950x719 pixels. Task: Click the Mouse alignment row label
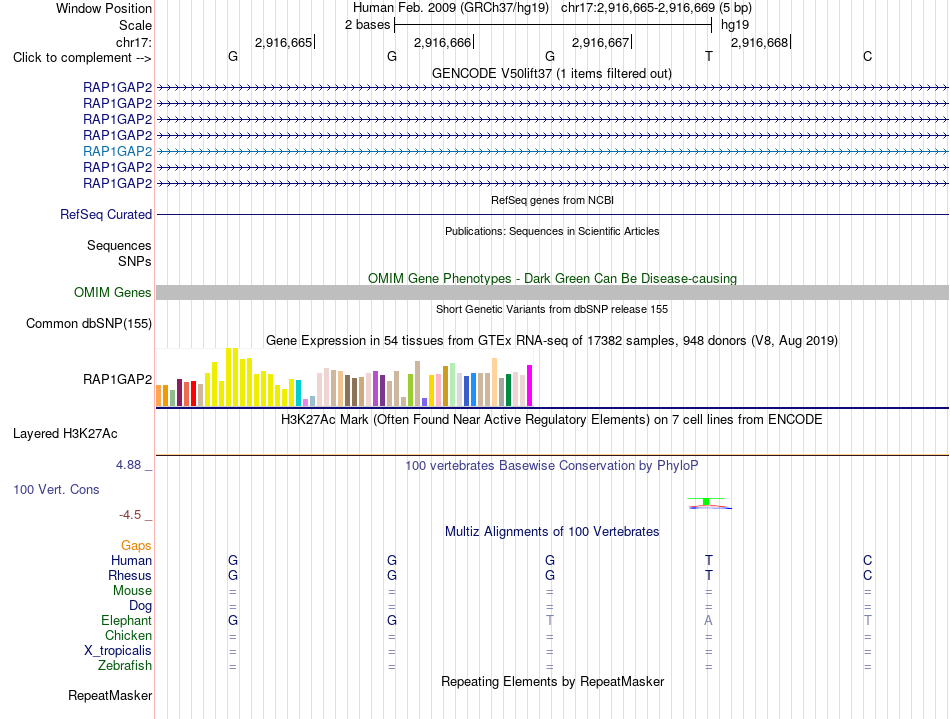pos(132,591)
